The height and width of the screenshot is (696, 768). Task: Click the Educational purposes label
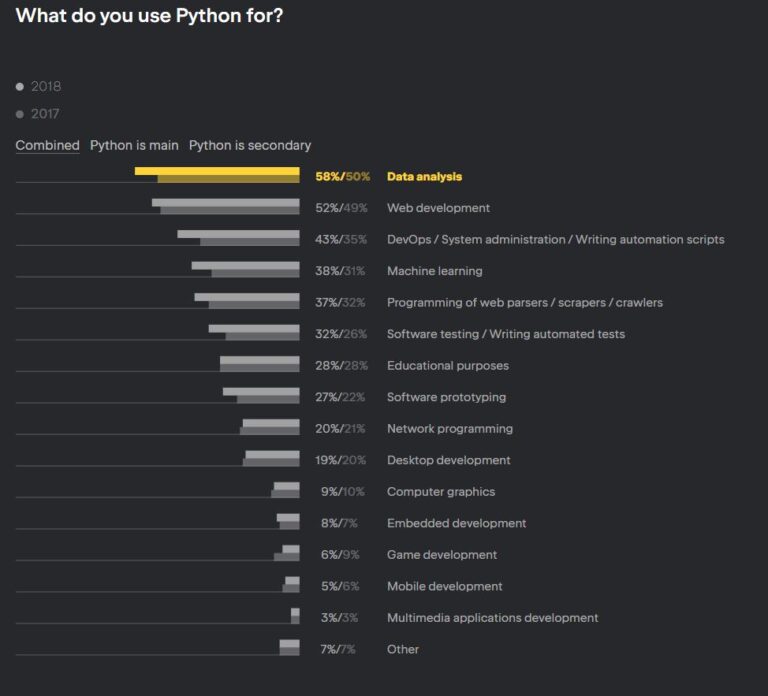click(447, 366)
